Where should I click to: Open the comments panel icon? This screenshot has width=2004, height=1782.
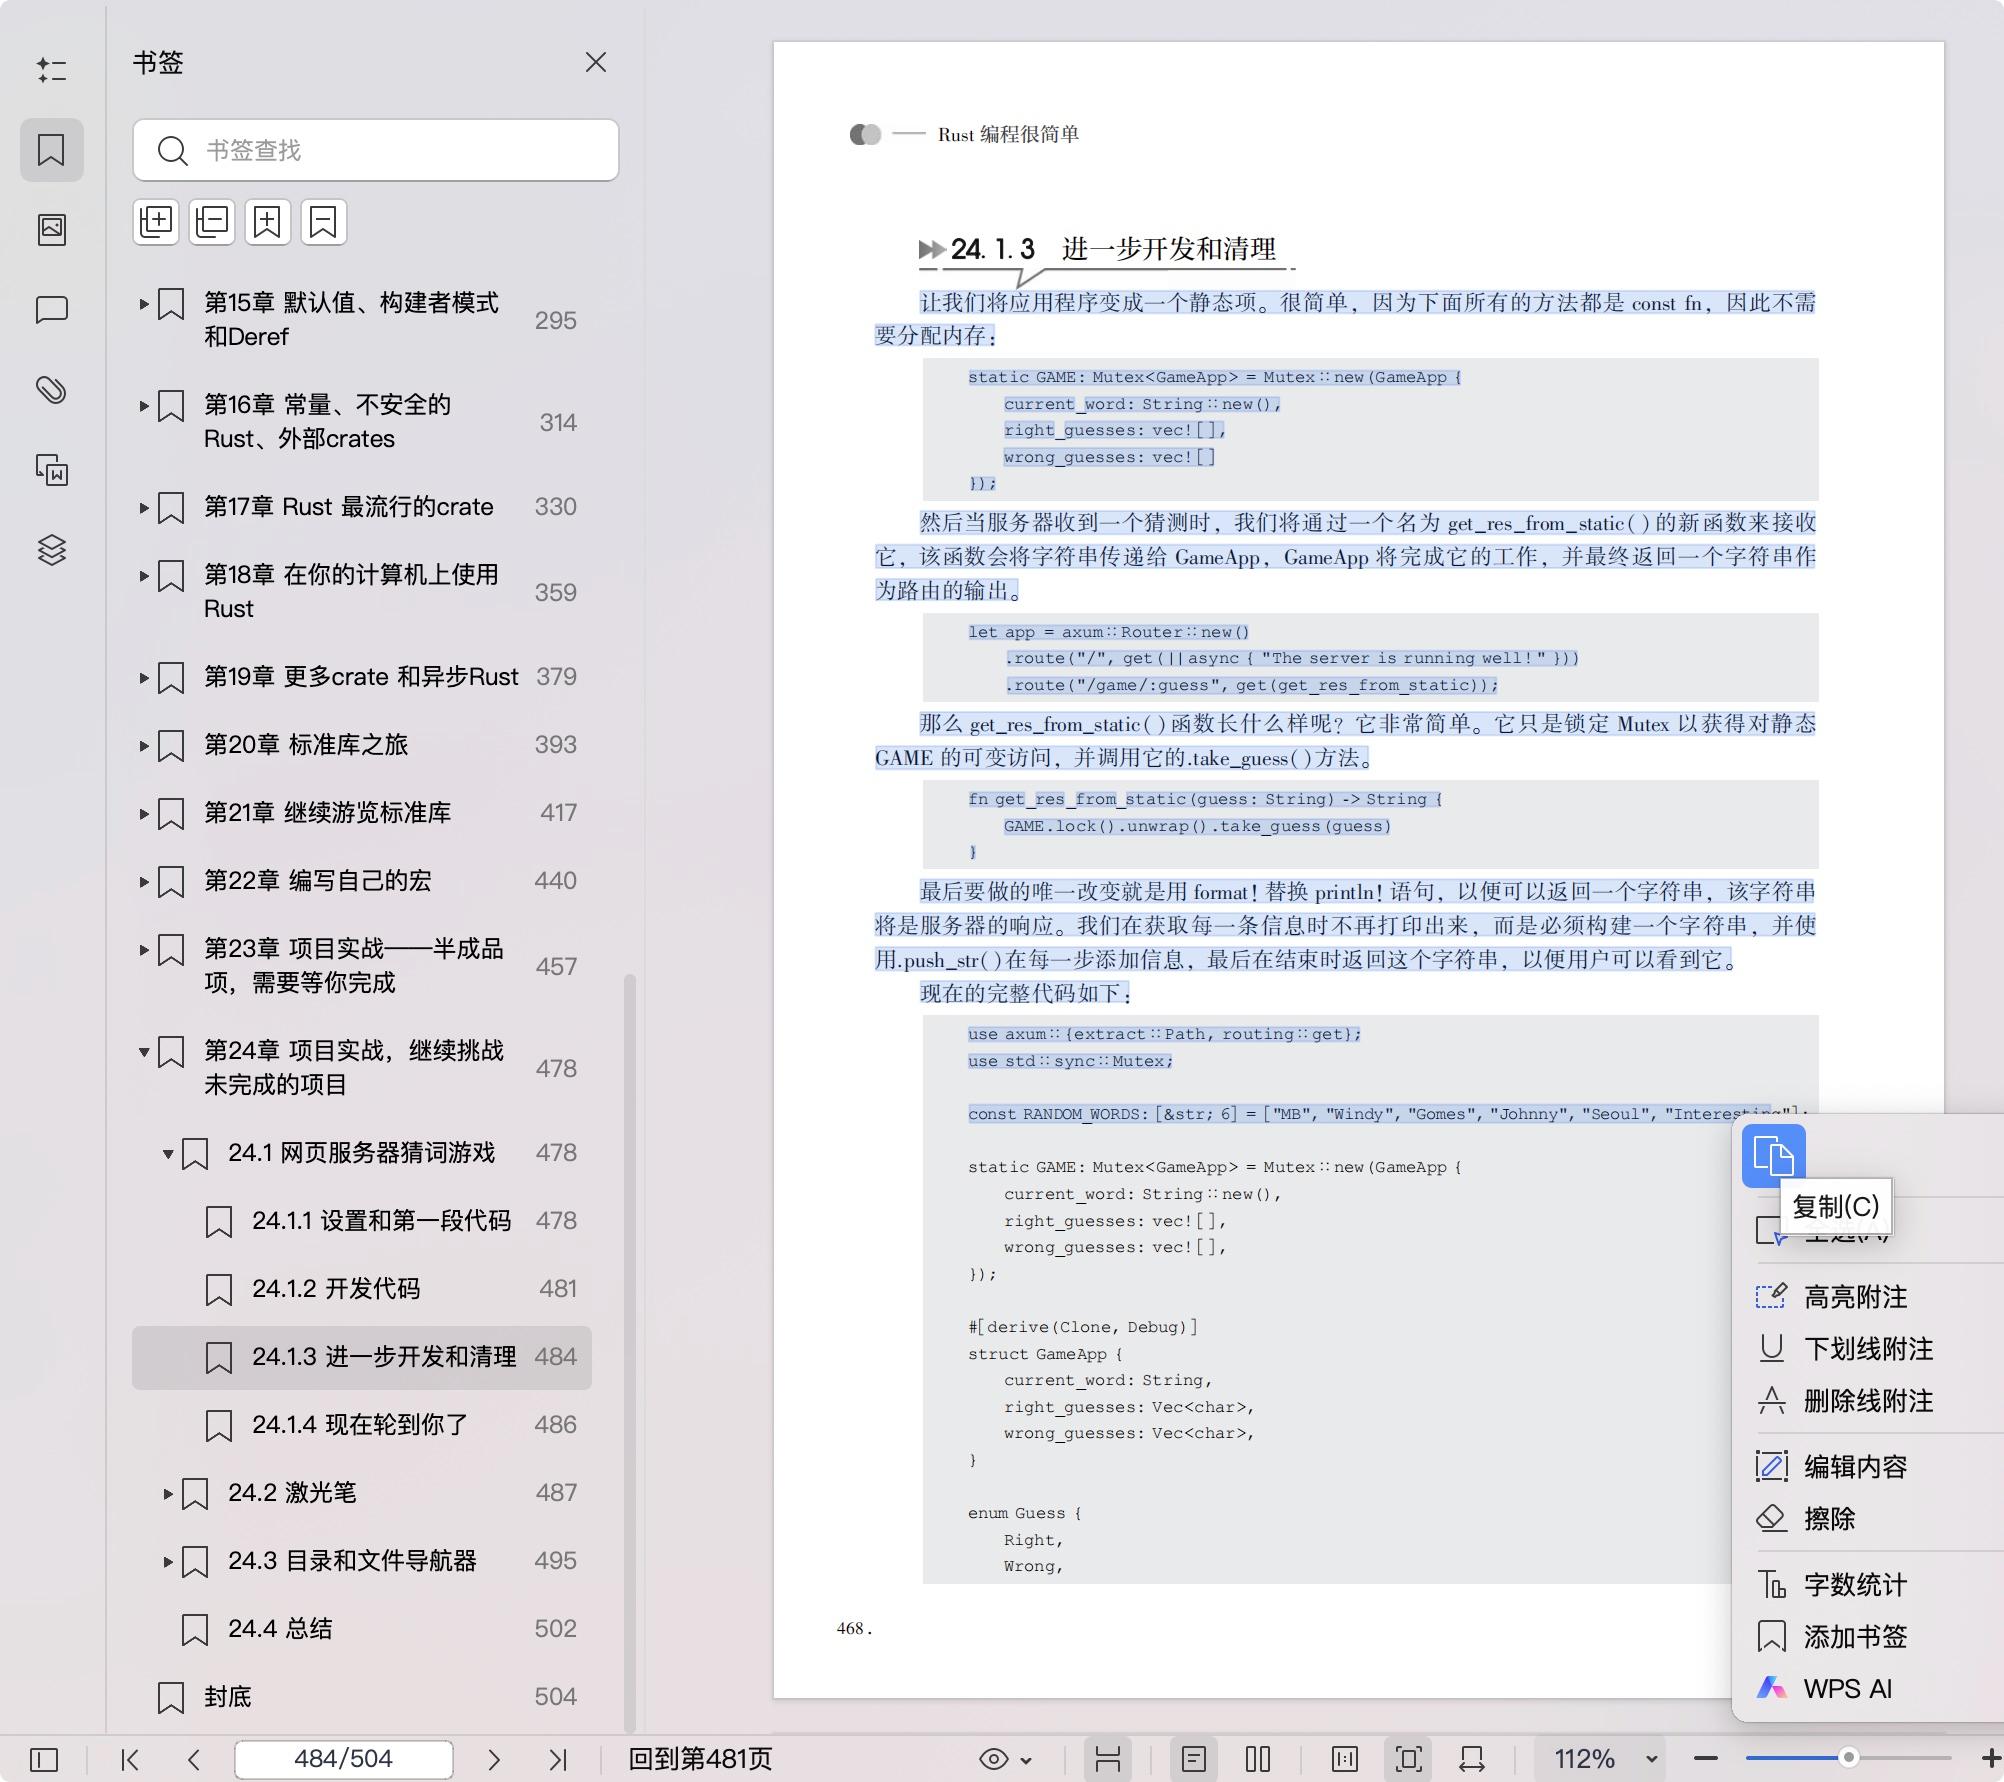click(x=52, y=310)
